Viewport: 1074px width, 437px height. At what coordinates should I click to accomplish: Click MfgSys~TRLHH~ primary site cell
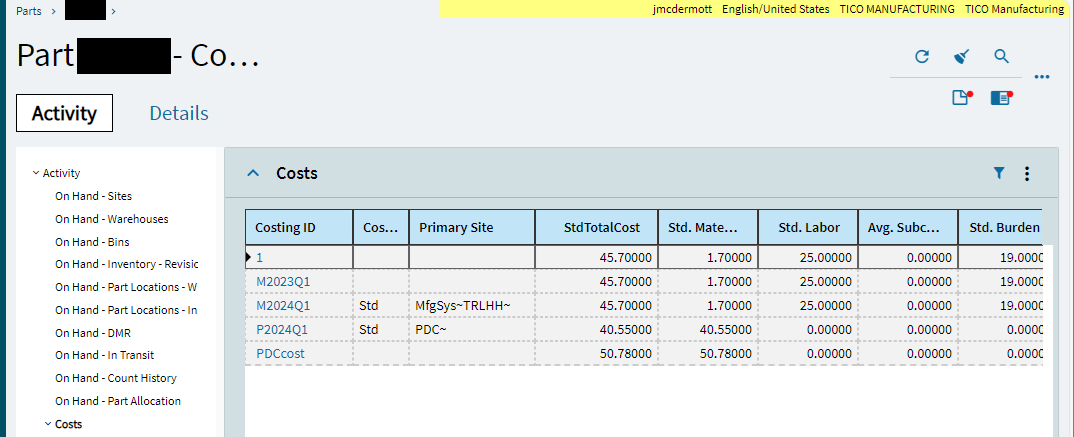[471, 305]
